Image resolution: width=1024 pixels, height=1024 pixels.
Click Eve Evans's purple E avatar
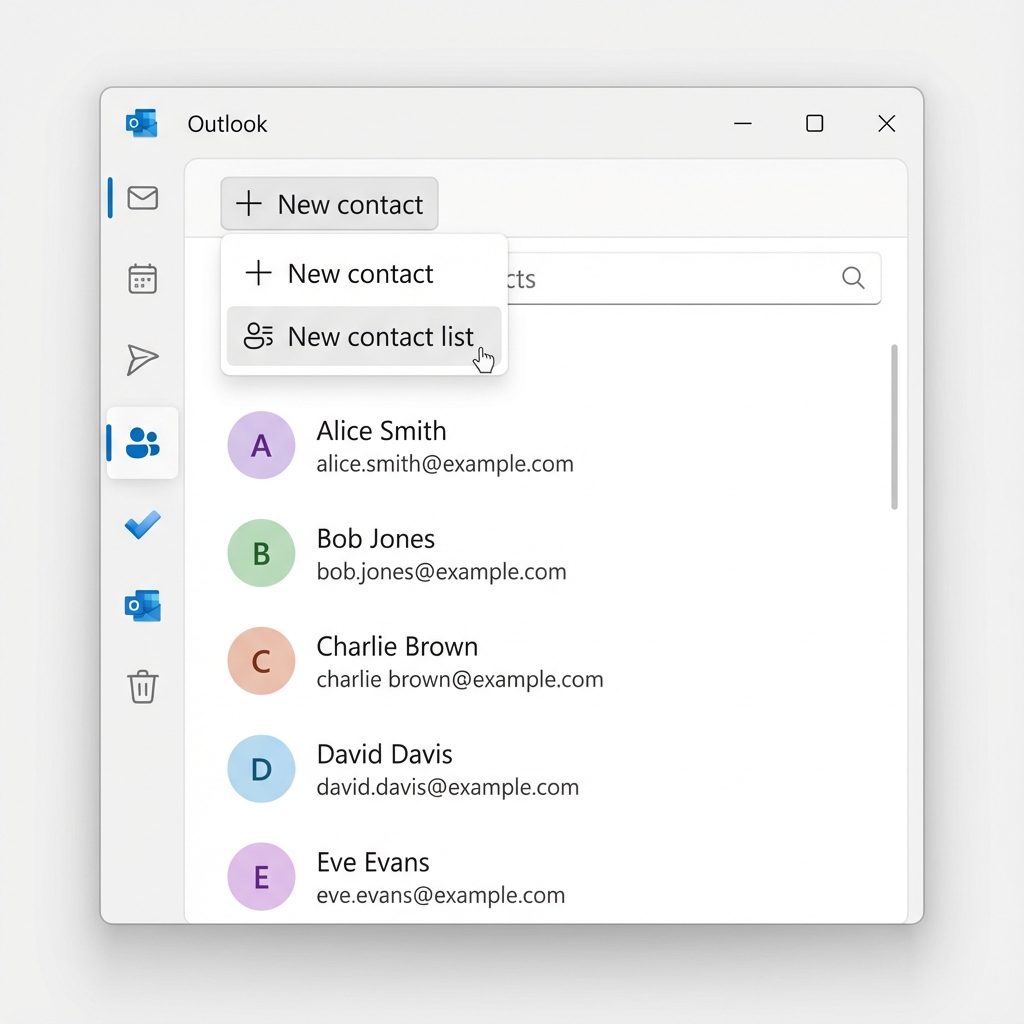(261, 876)
